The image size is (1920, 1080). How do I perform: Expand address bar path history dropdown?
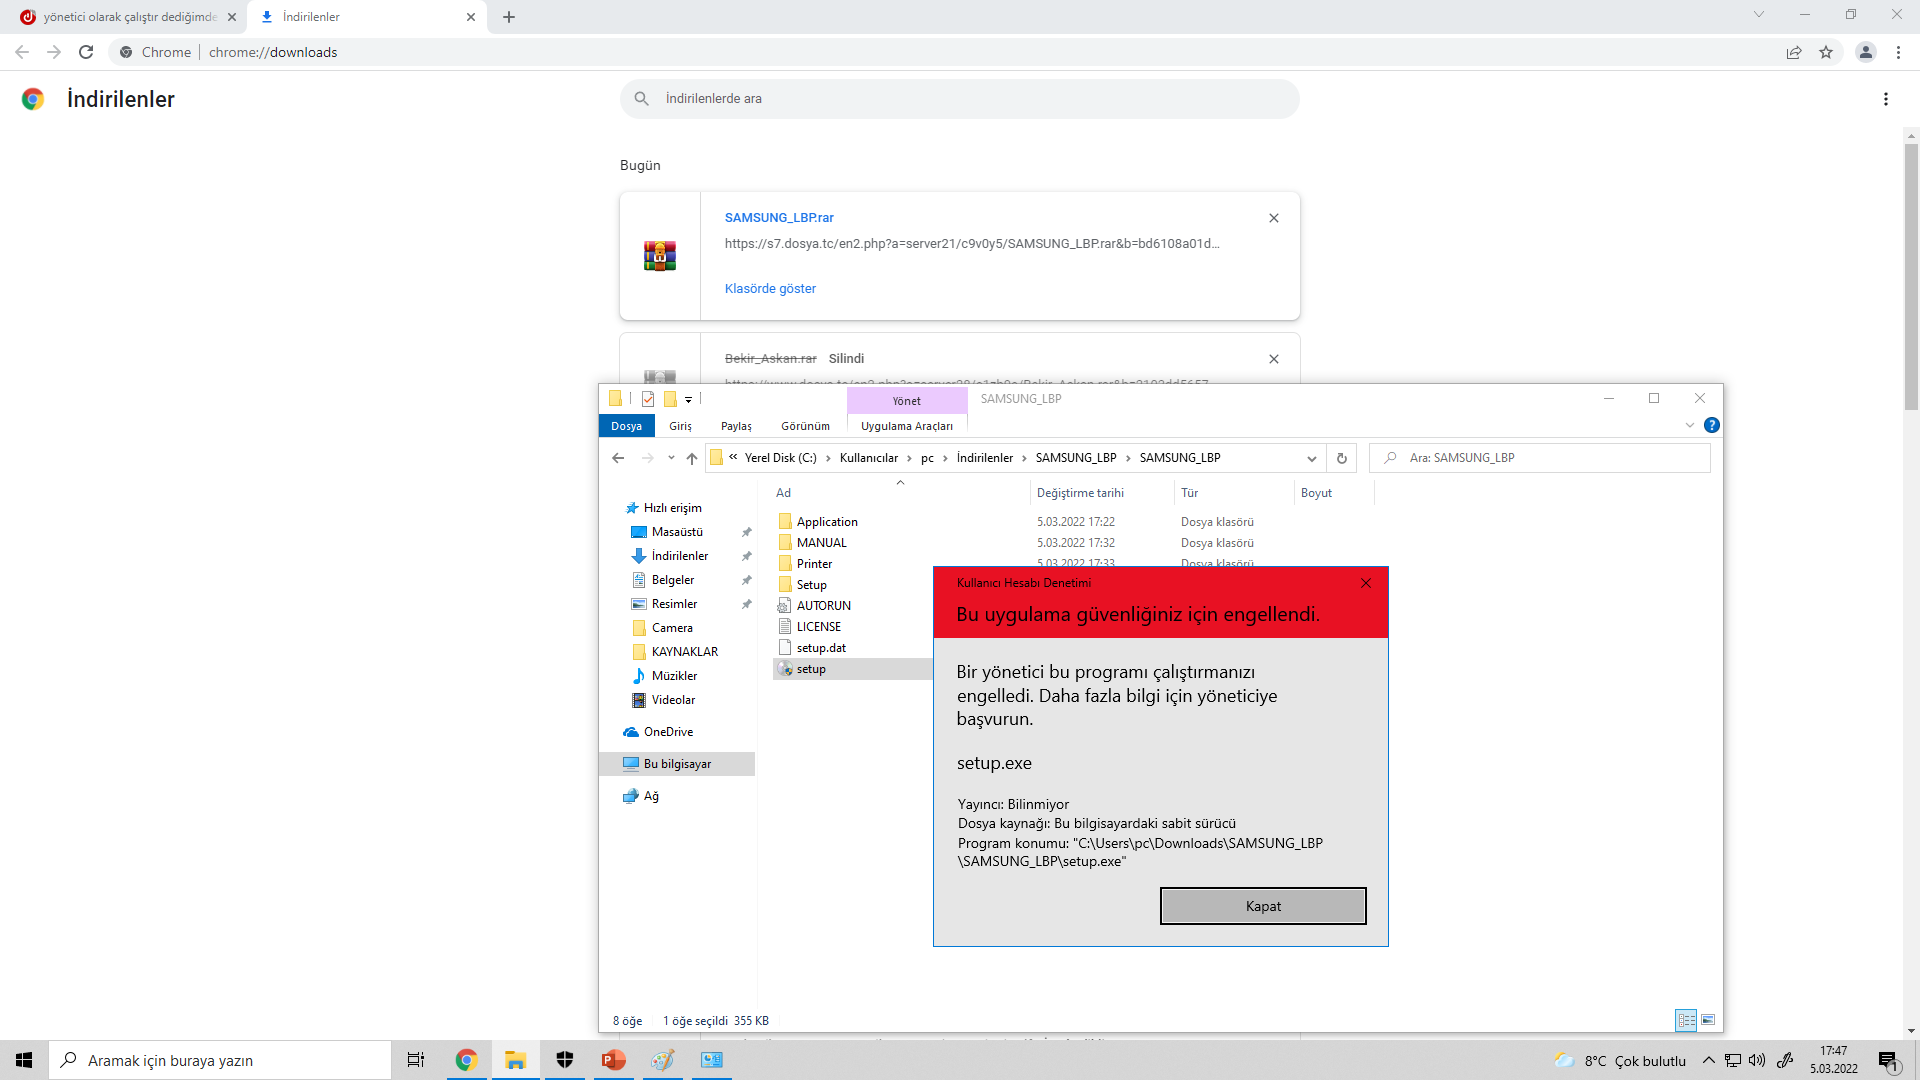click(x=1311, y=458)
